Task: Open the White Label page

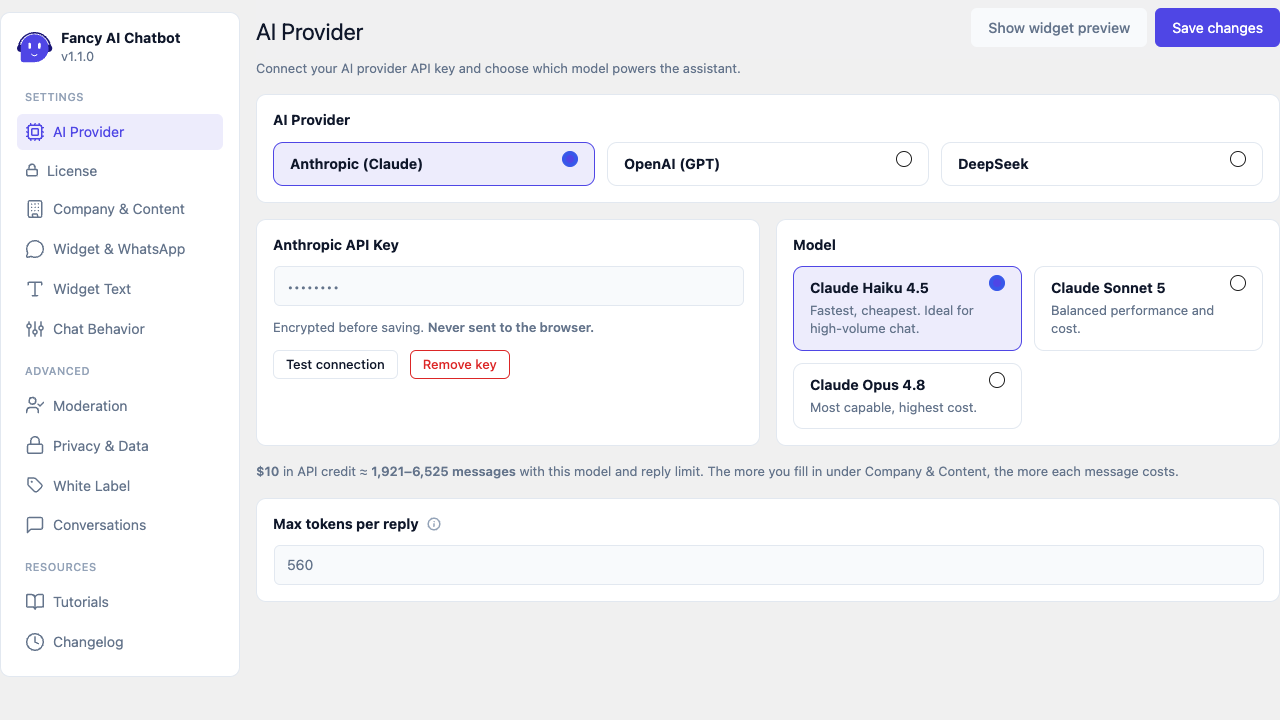Action: 120,486
